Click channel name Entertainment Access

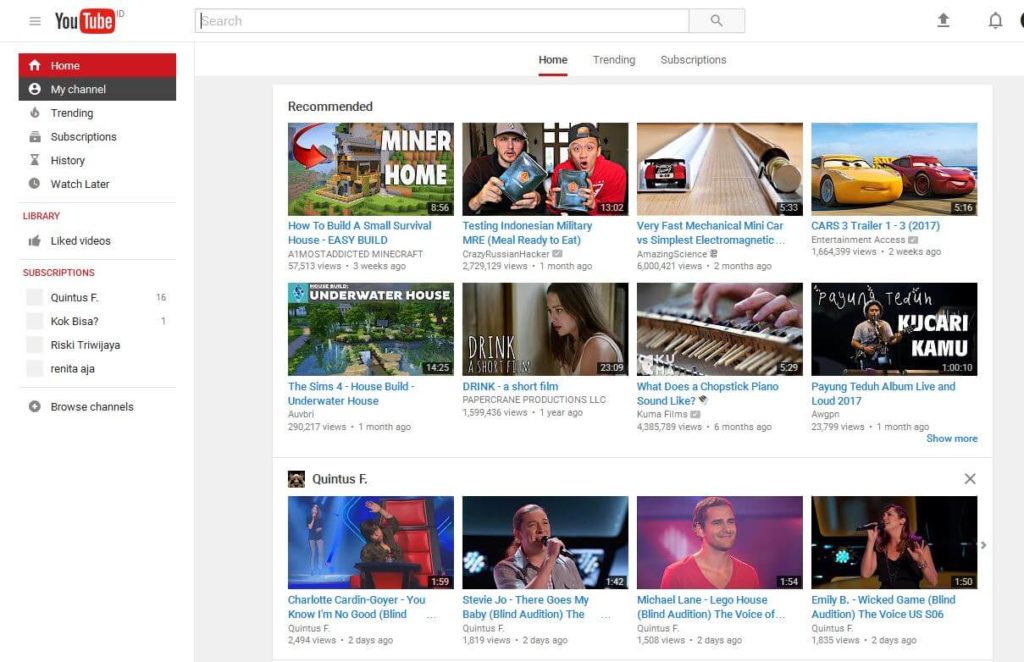click(x=858, y=240)
